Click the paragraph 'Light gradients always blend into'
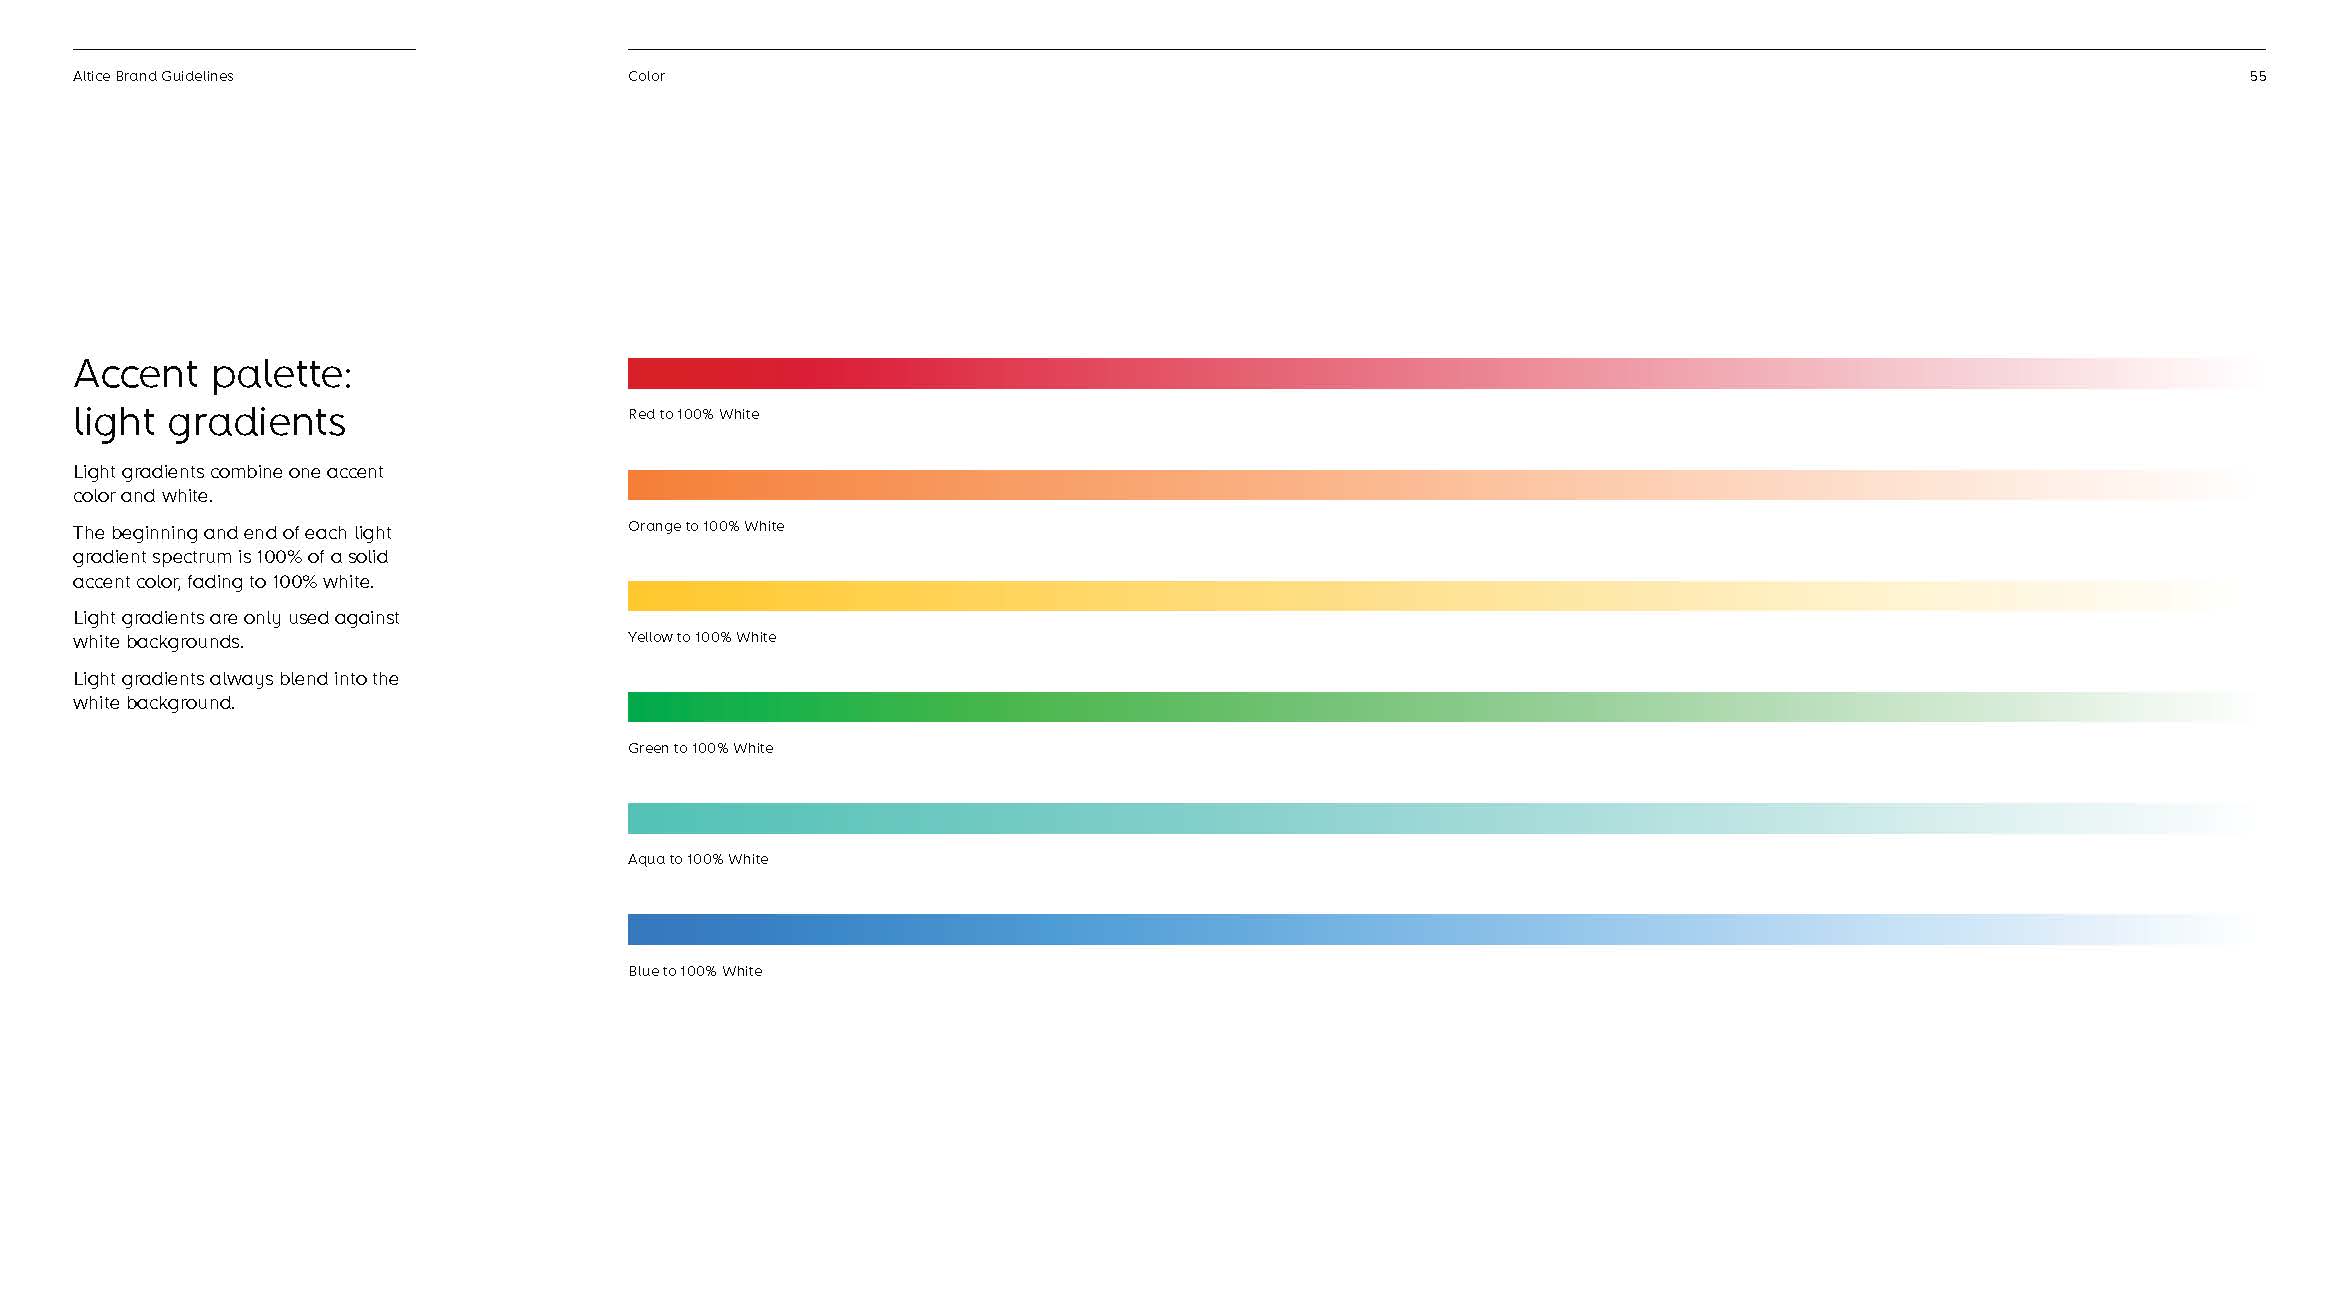 coord(236,691)
